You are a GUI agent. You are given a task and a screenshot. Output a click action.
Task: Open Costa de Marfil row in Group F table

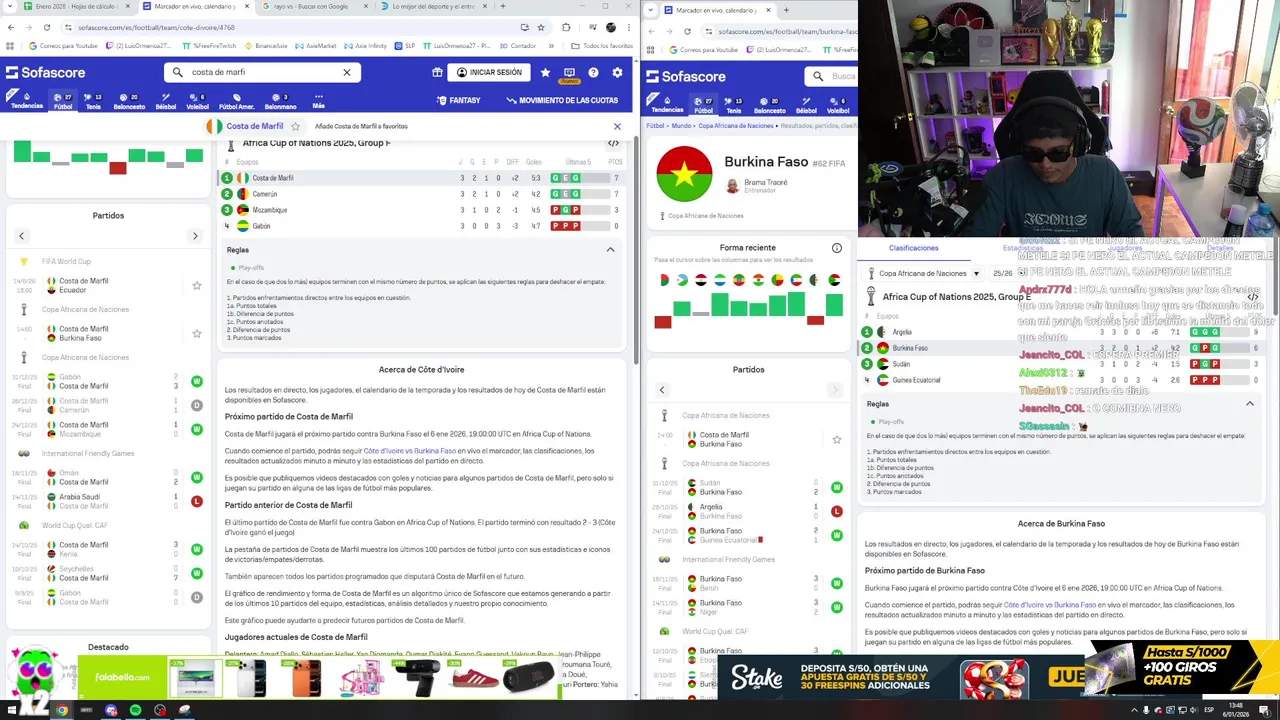coord(422,178)
